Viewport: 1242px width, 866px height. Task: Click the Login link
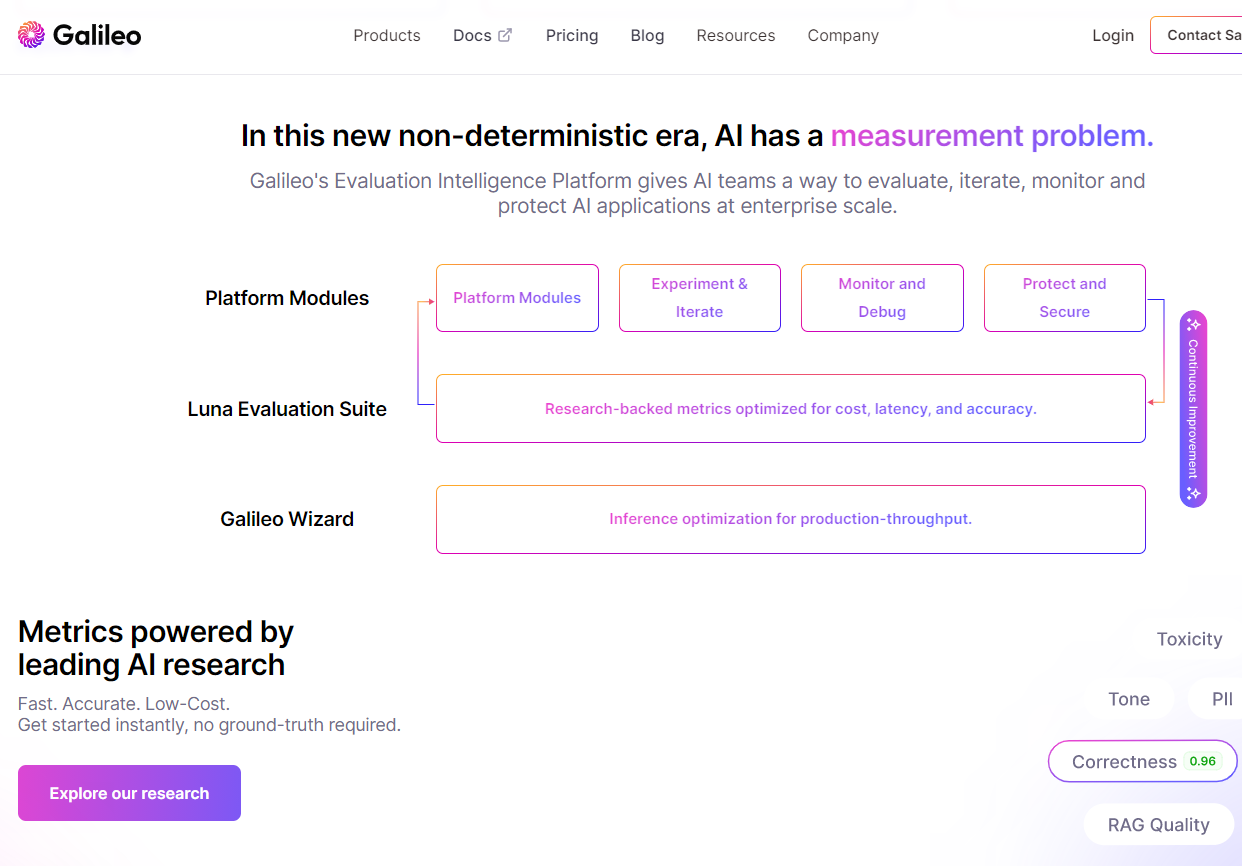coord(1113,35)
